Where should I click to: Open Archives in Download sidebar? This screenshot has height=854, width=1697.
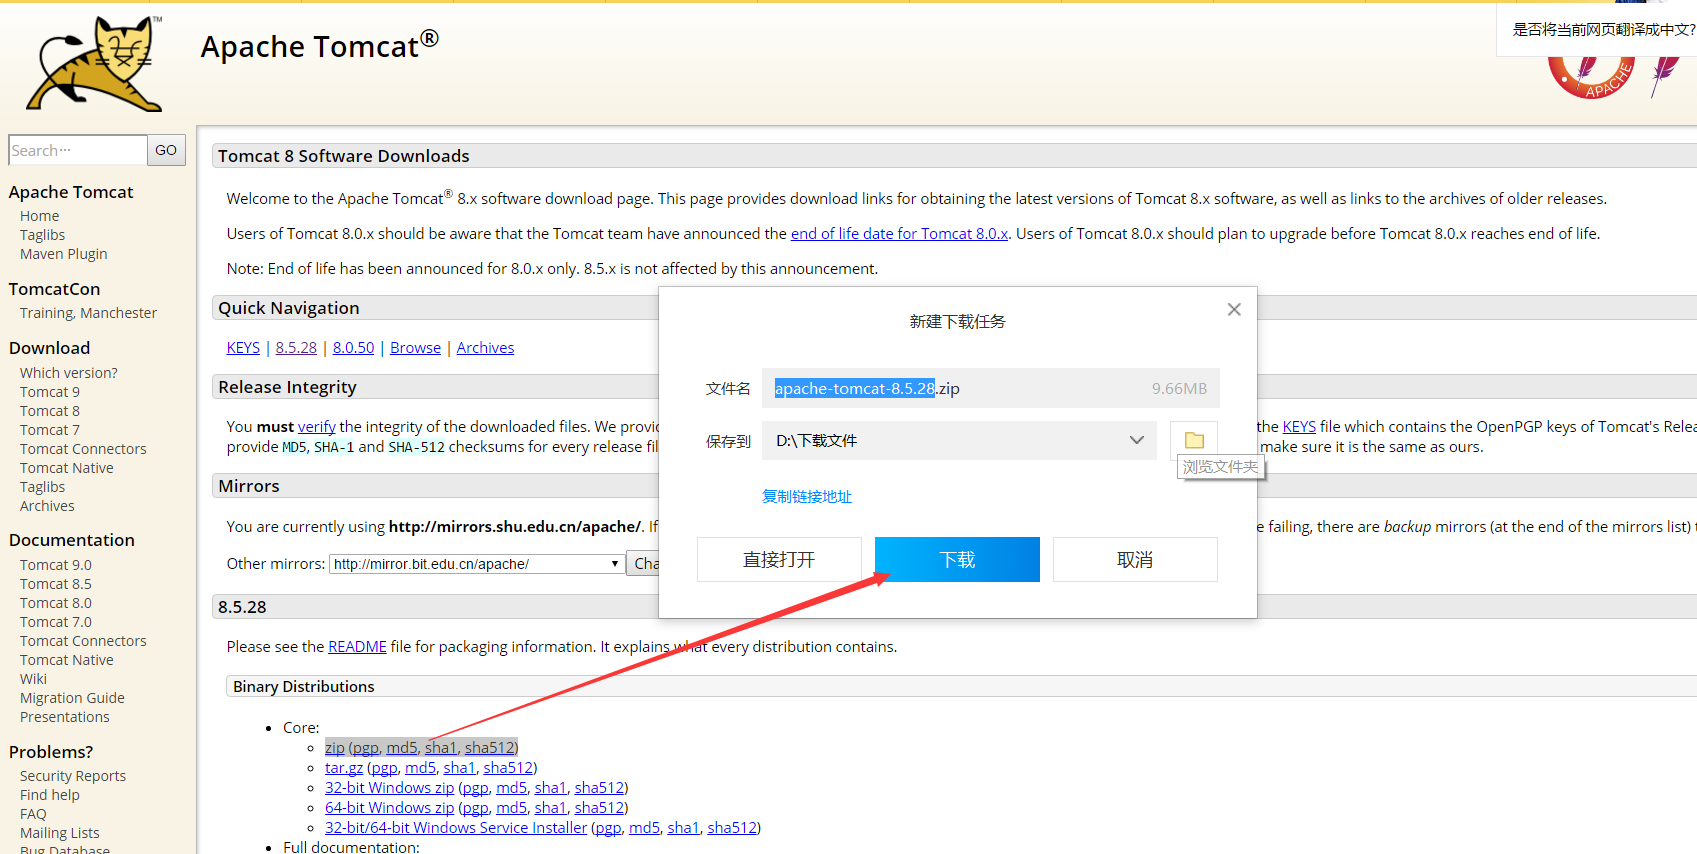(x=47, y=506)
